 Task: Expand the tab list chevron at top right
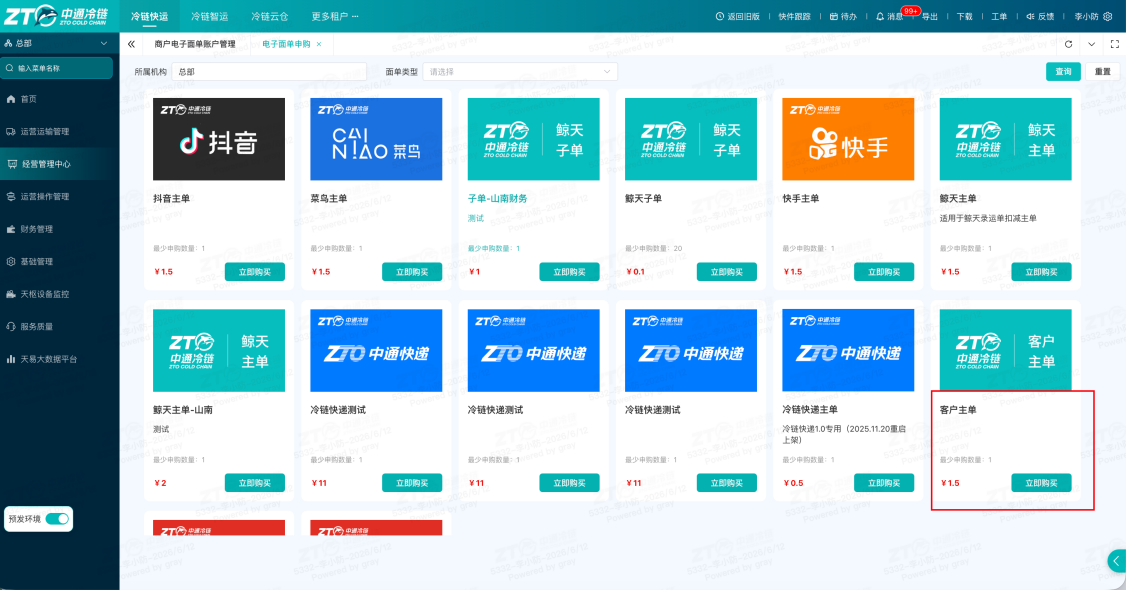[1092, 45]
